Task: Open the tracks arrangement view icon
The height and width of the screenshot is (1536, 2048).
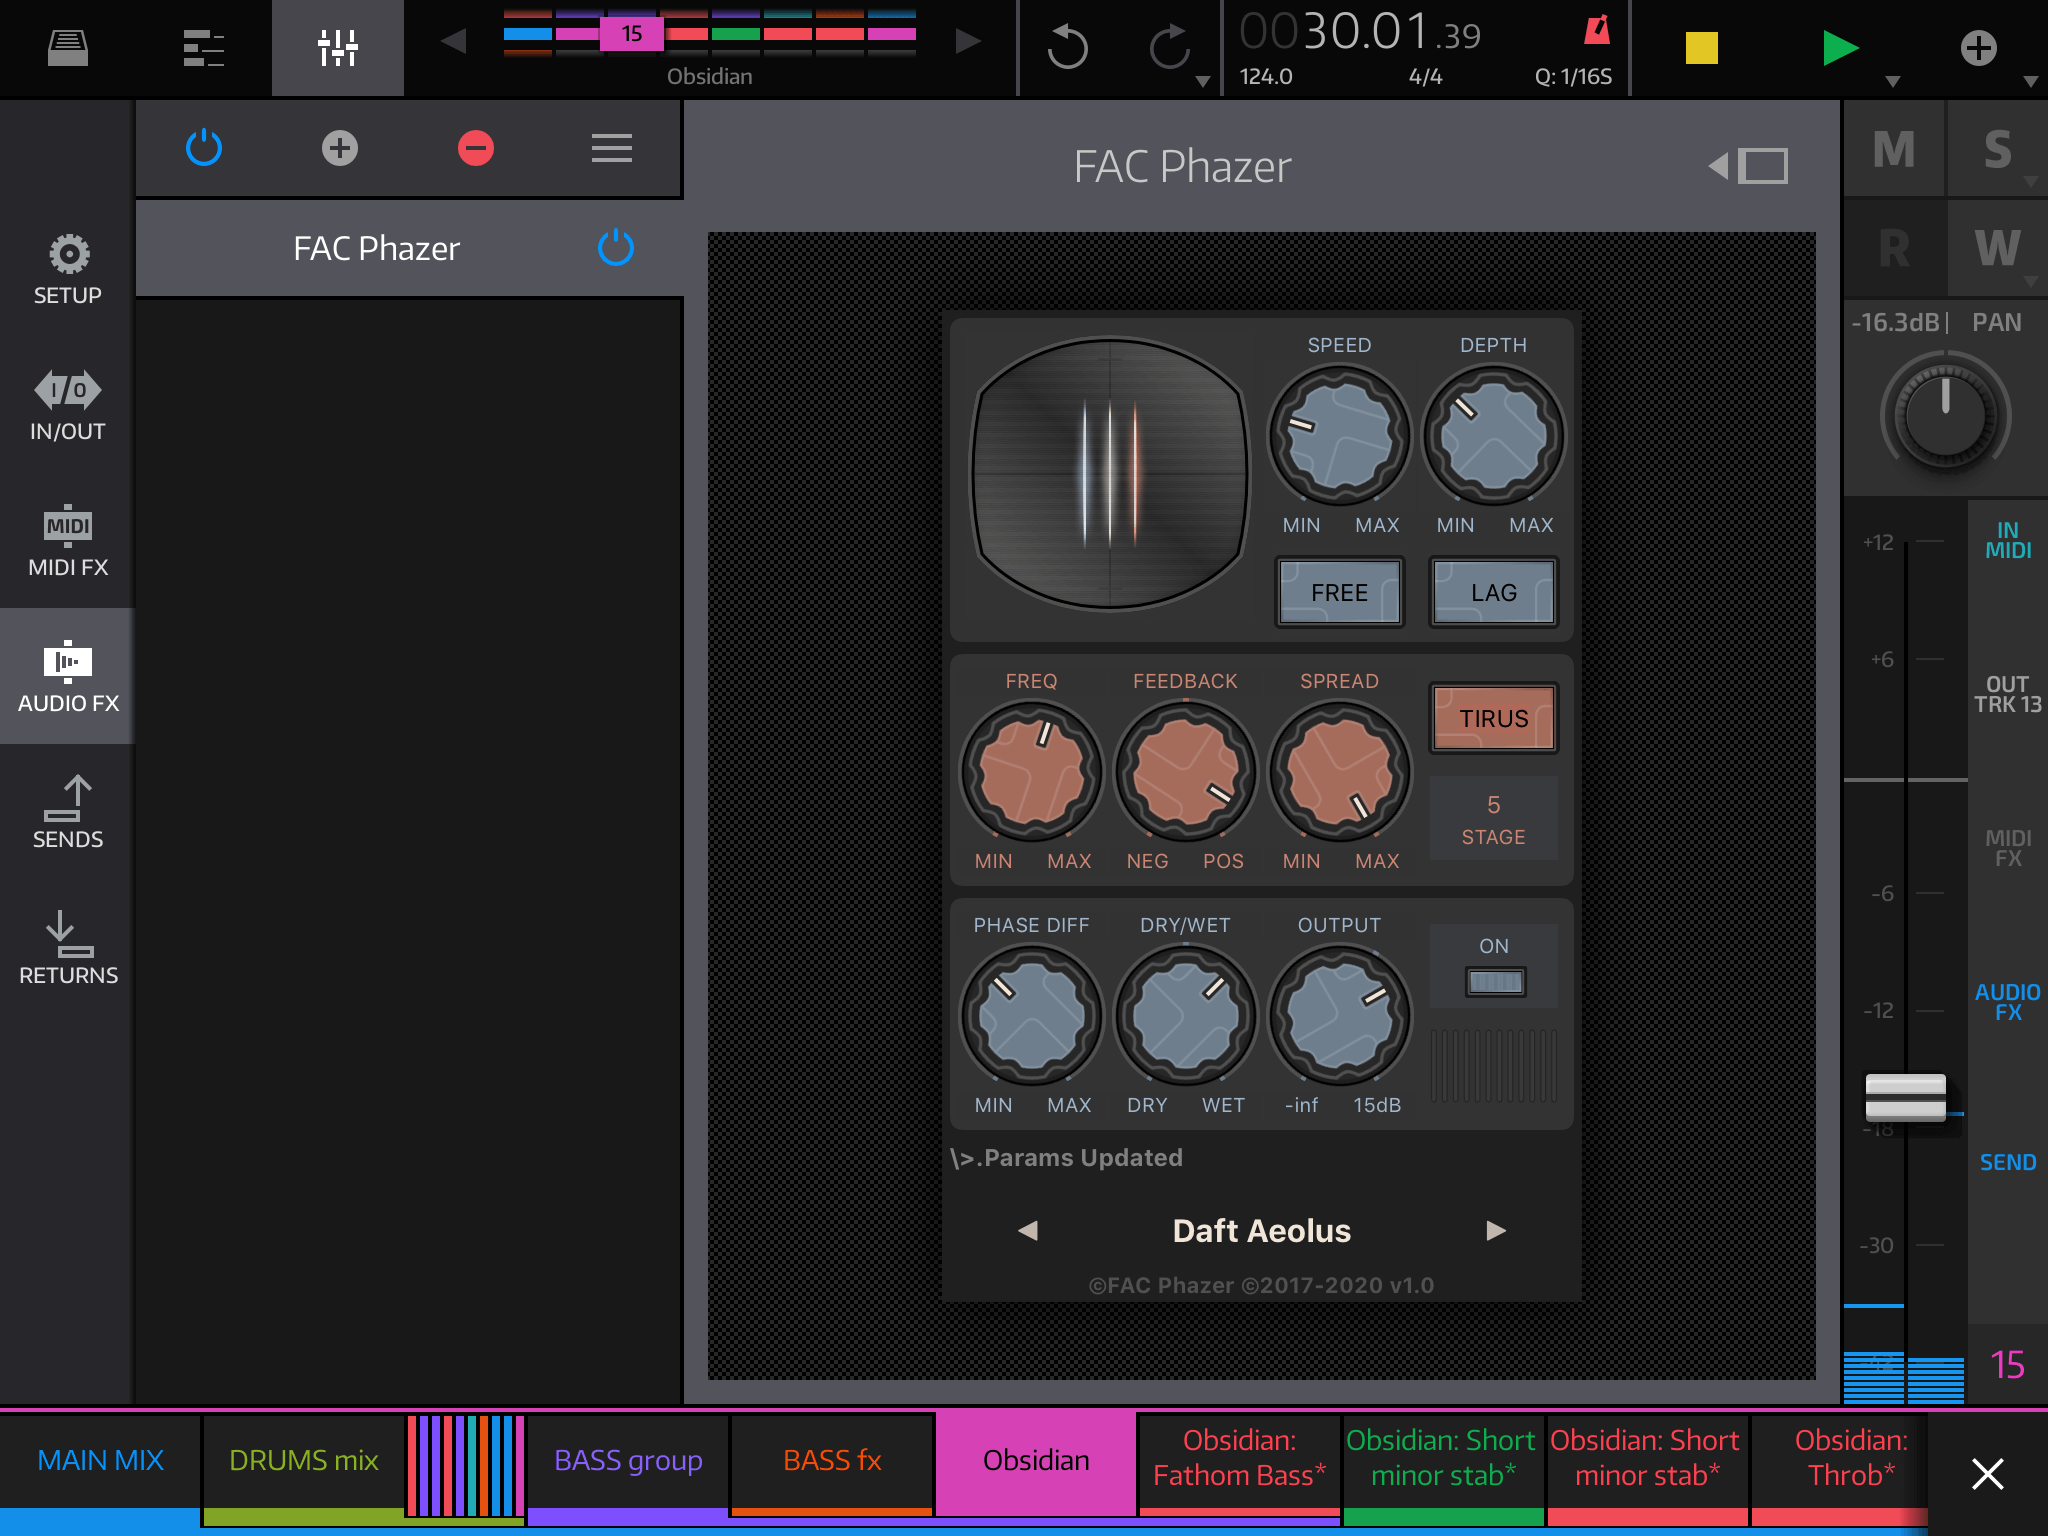Action: pos(203,47)
